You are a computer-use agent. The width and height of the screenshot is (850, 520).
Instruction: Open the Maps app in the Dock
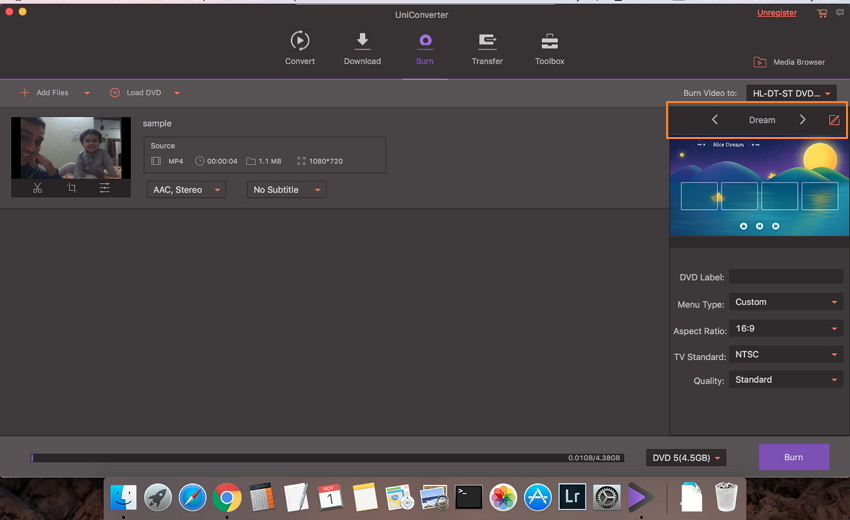(400, 497)
